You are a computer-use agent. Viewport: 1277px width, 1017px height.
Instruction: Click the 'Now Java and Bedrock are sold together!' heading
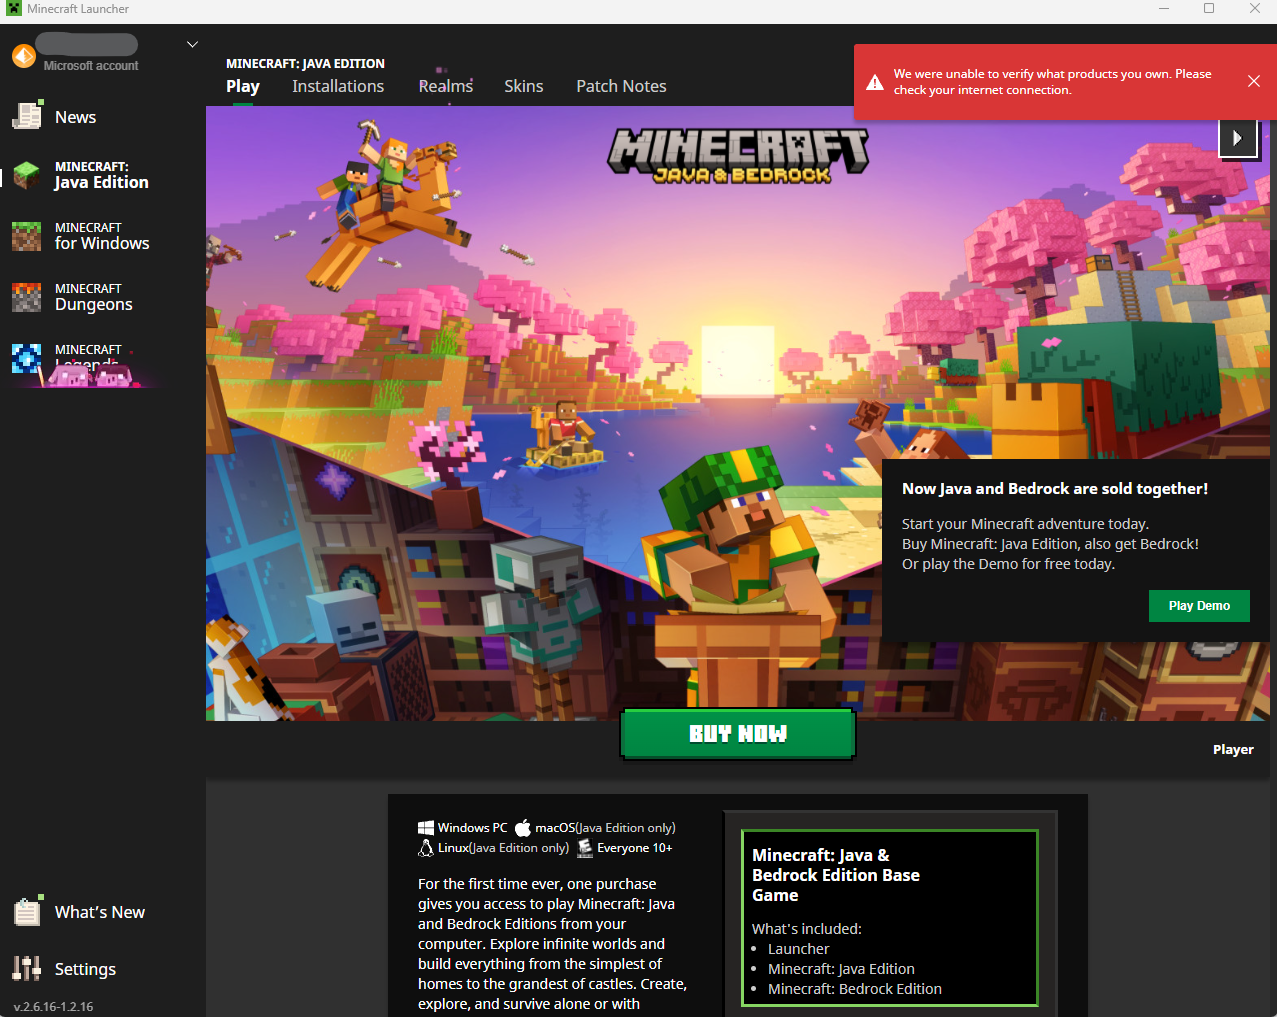point(1055,489)
